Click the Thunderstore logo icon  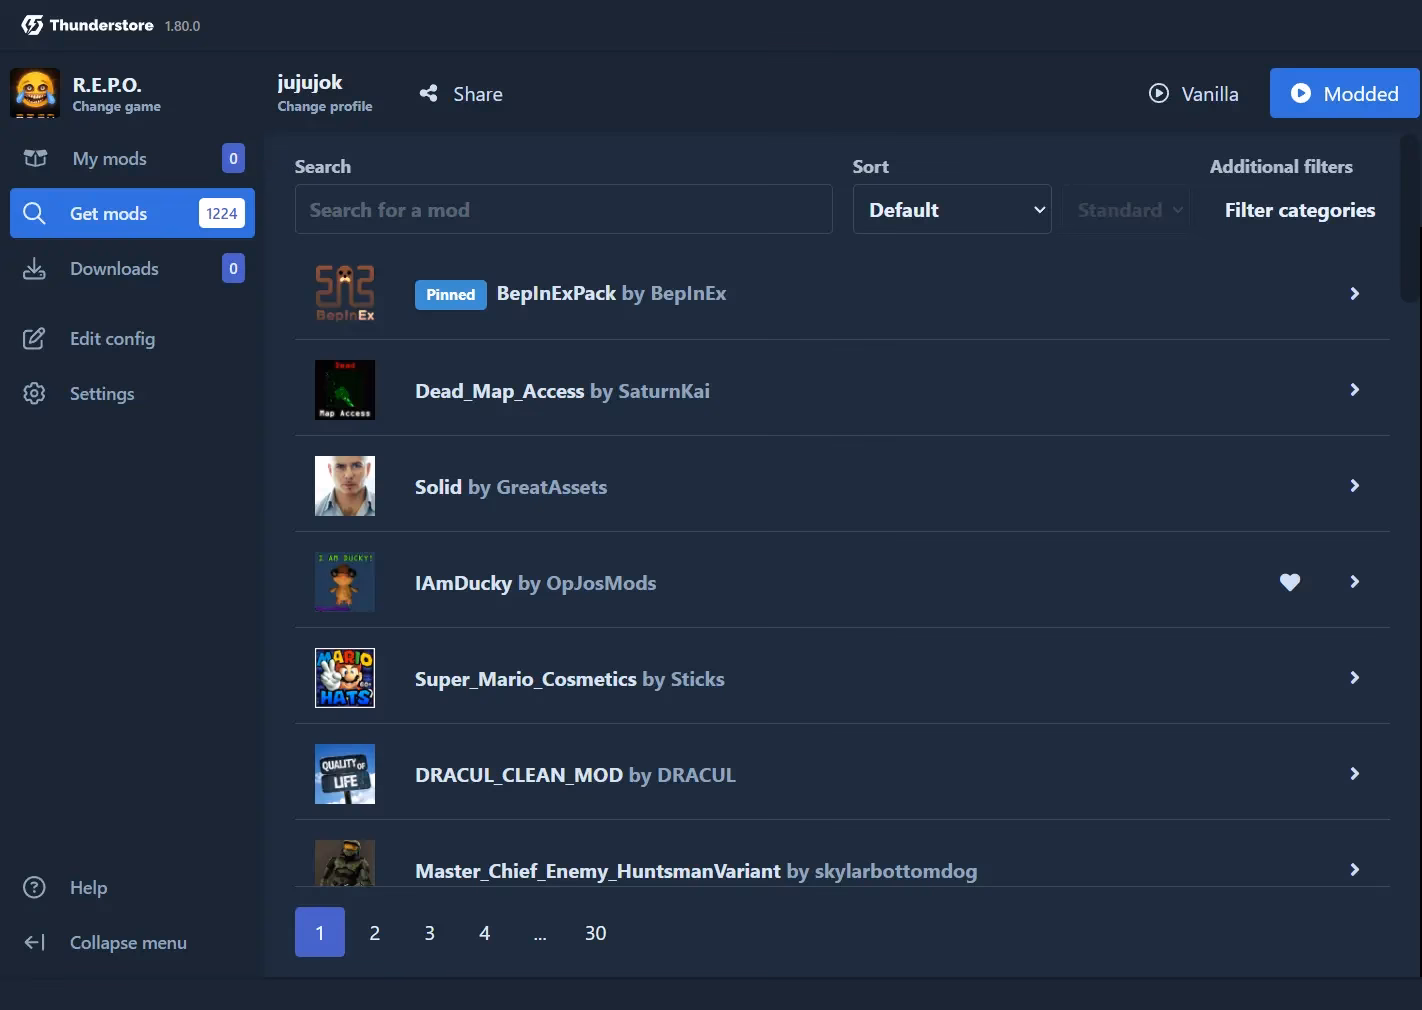(x=32, y=25)
